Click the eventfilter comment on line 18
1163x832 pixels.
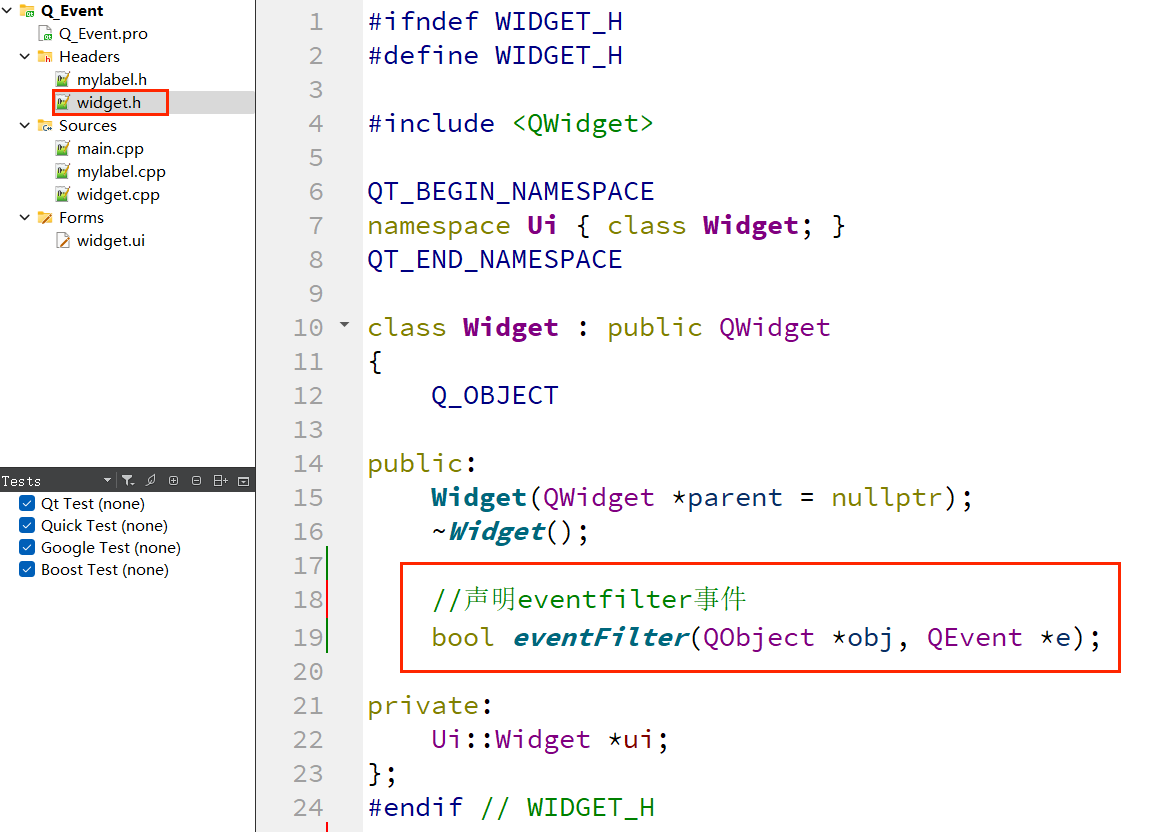pos(589,598)
